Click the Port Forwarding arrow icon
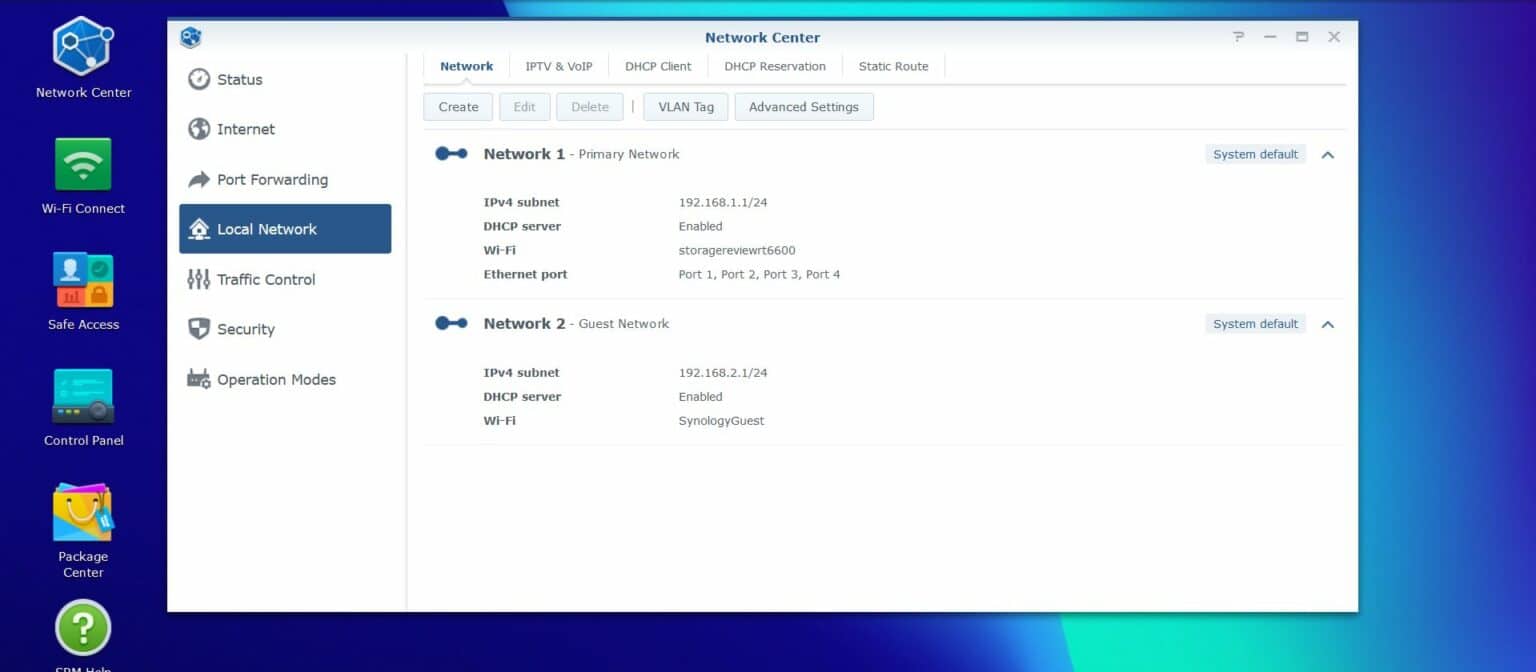This screenshot has width=1536, height=672. tap(199, 179)
